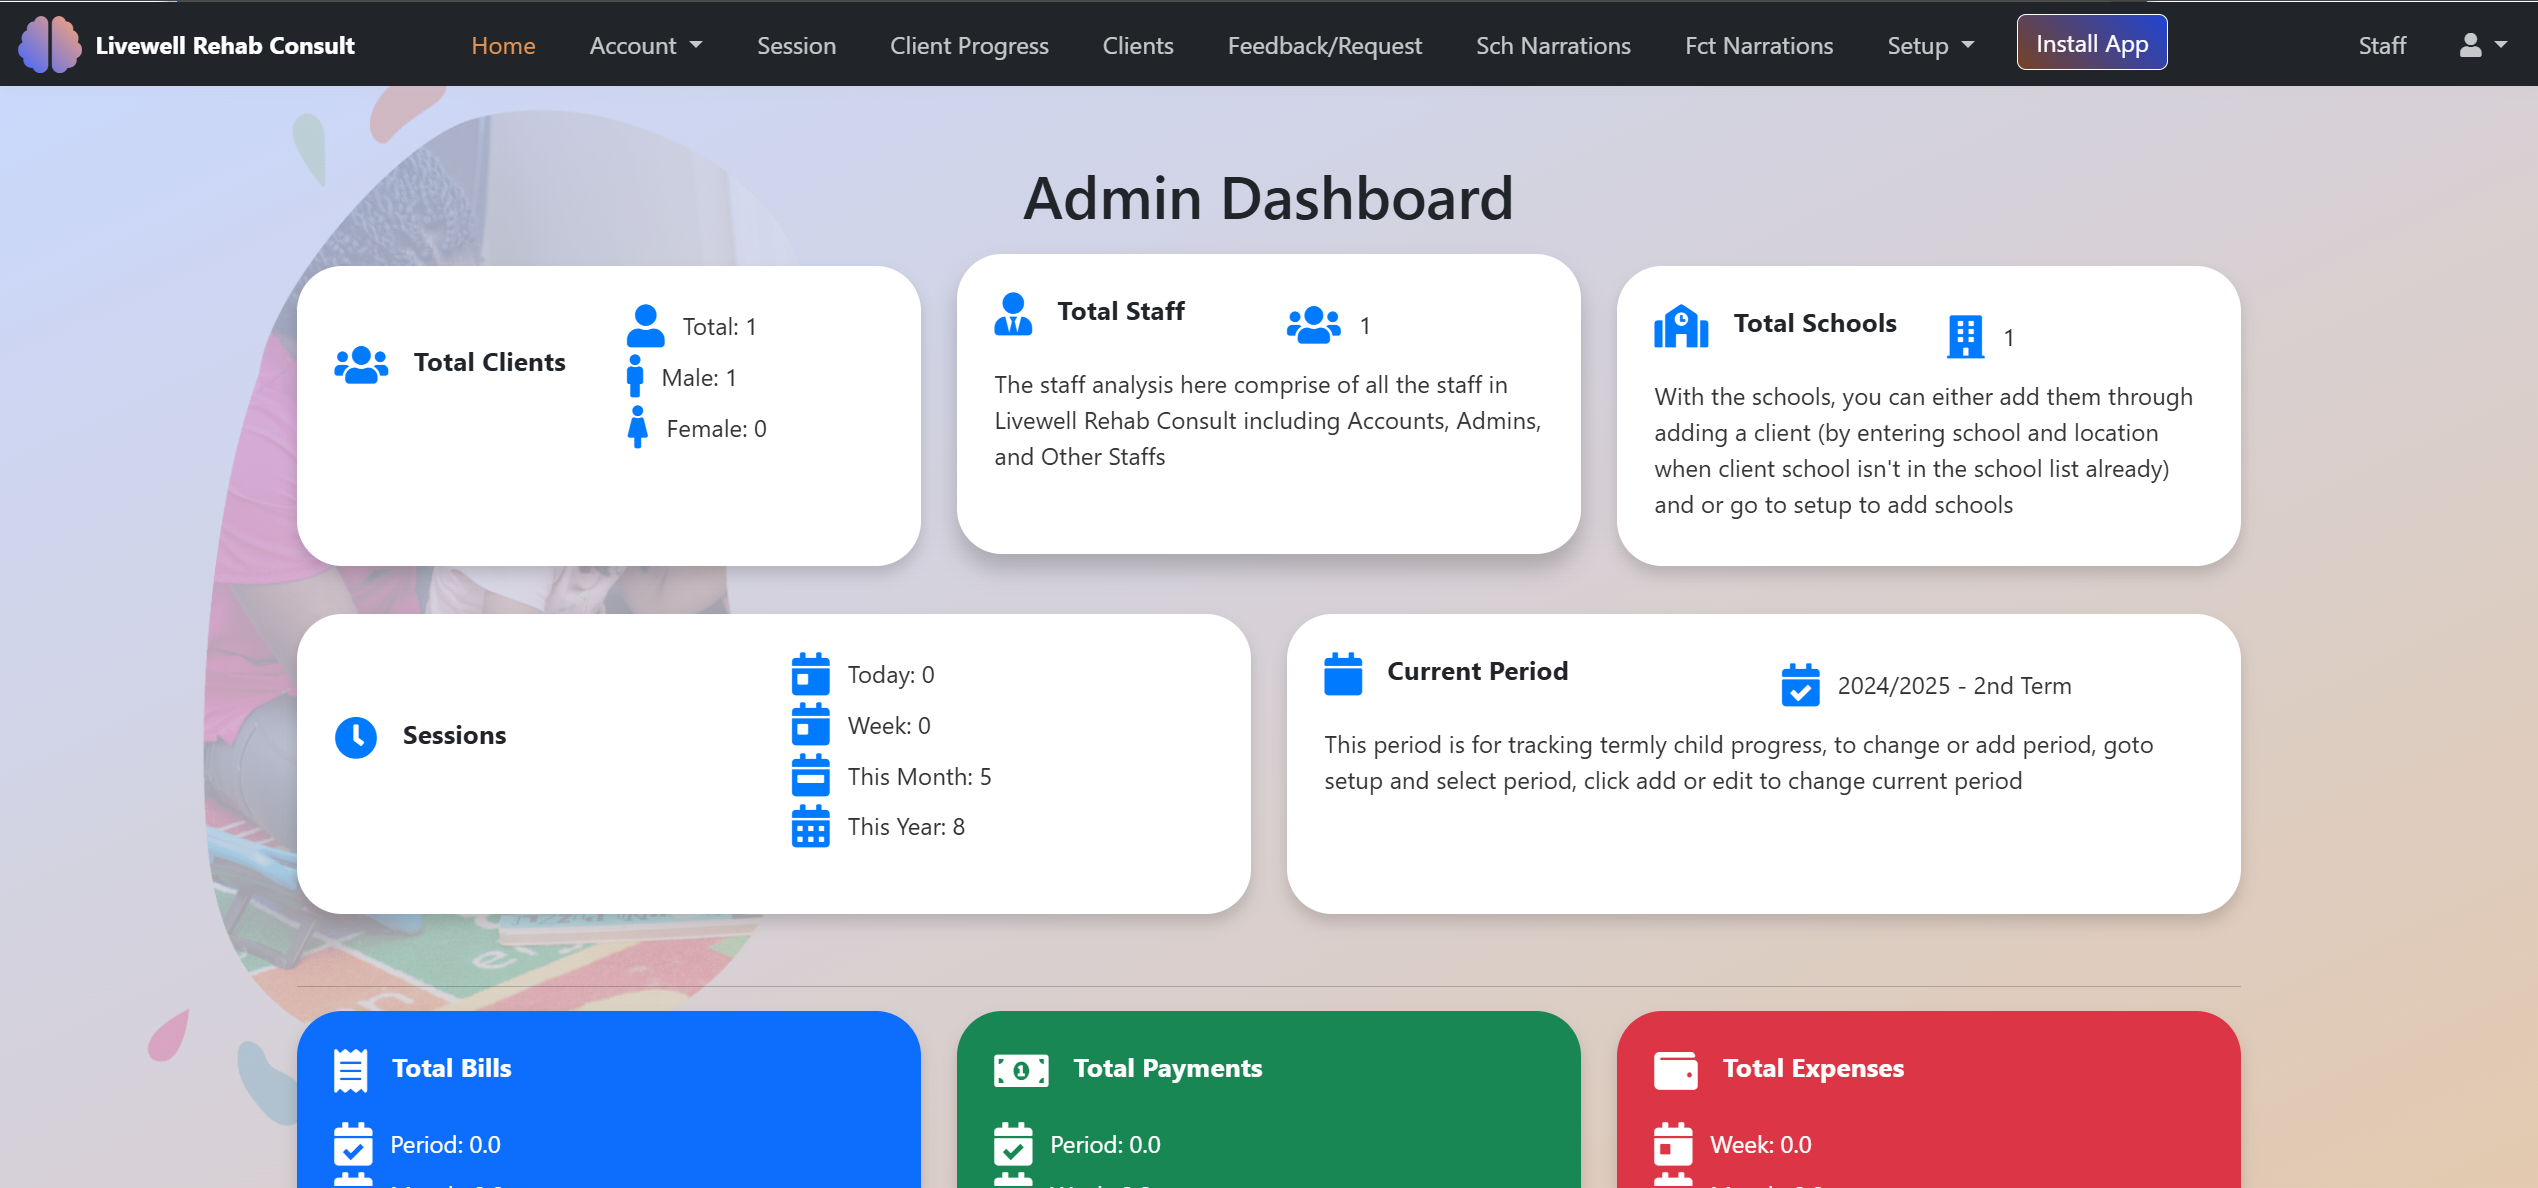Open the Client Progress page
This screenshot has height=1188, width=2538.
tap(968, 46)
